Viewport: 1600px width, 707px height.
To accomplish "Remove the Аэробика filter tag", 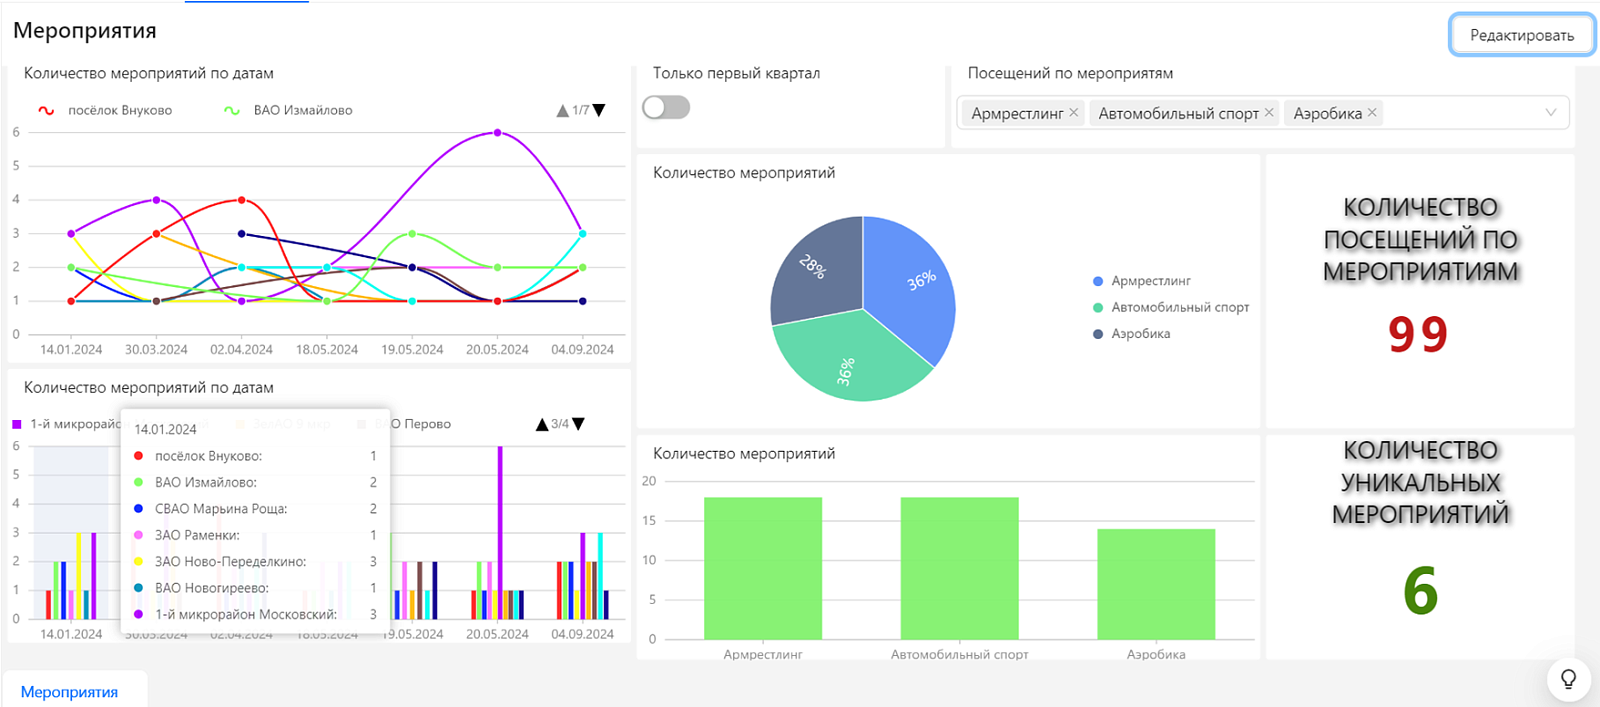I will [x=1372, y=113].
